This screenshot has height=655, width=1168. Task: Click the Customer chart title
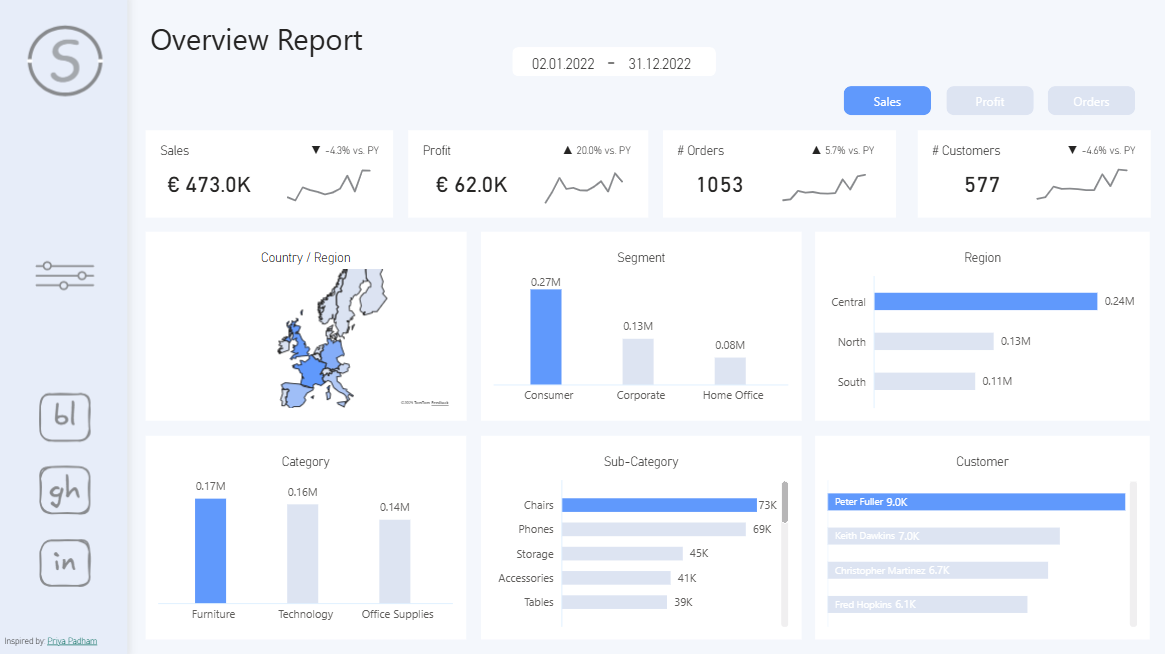tap(982, 462)
